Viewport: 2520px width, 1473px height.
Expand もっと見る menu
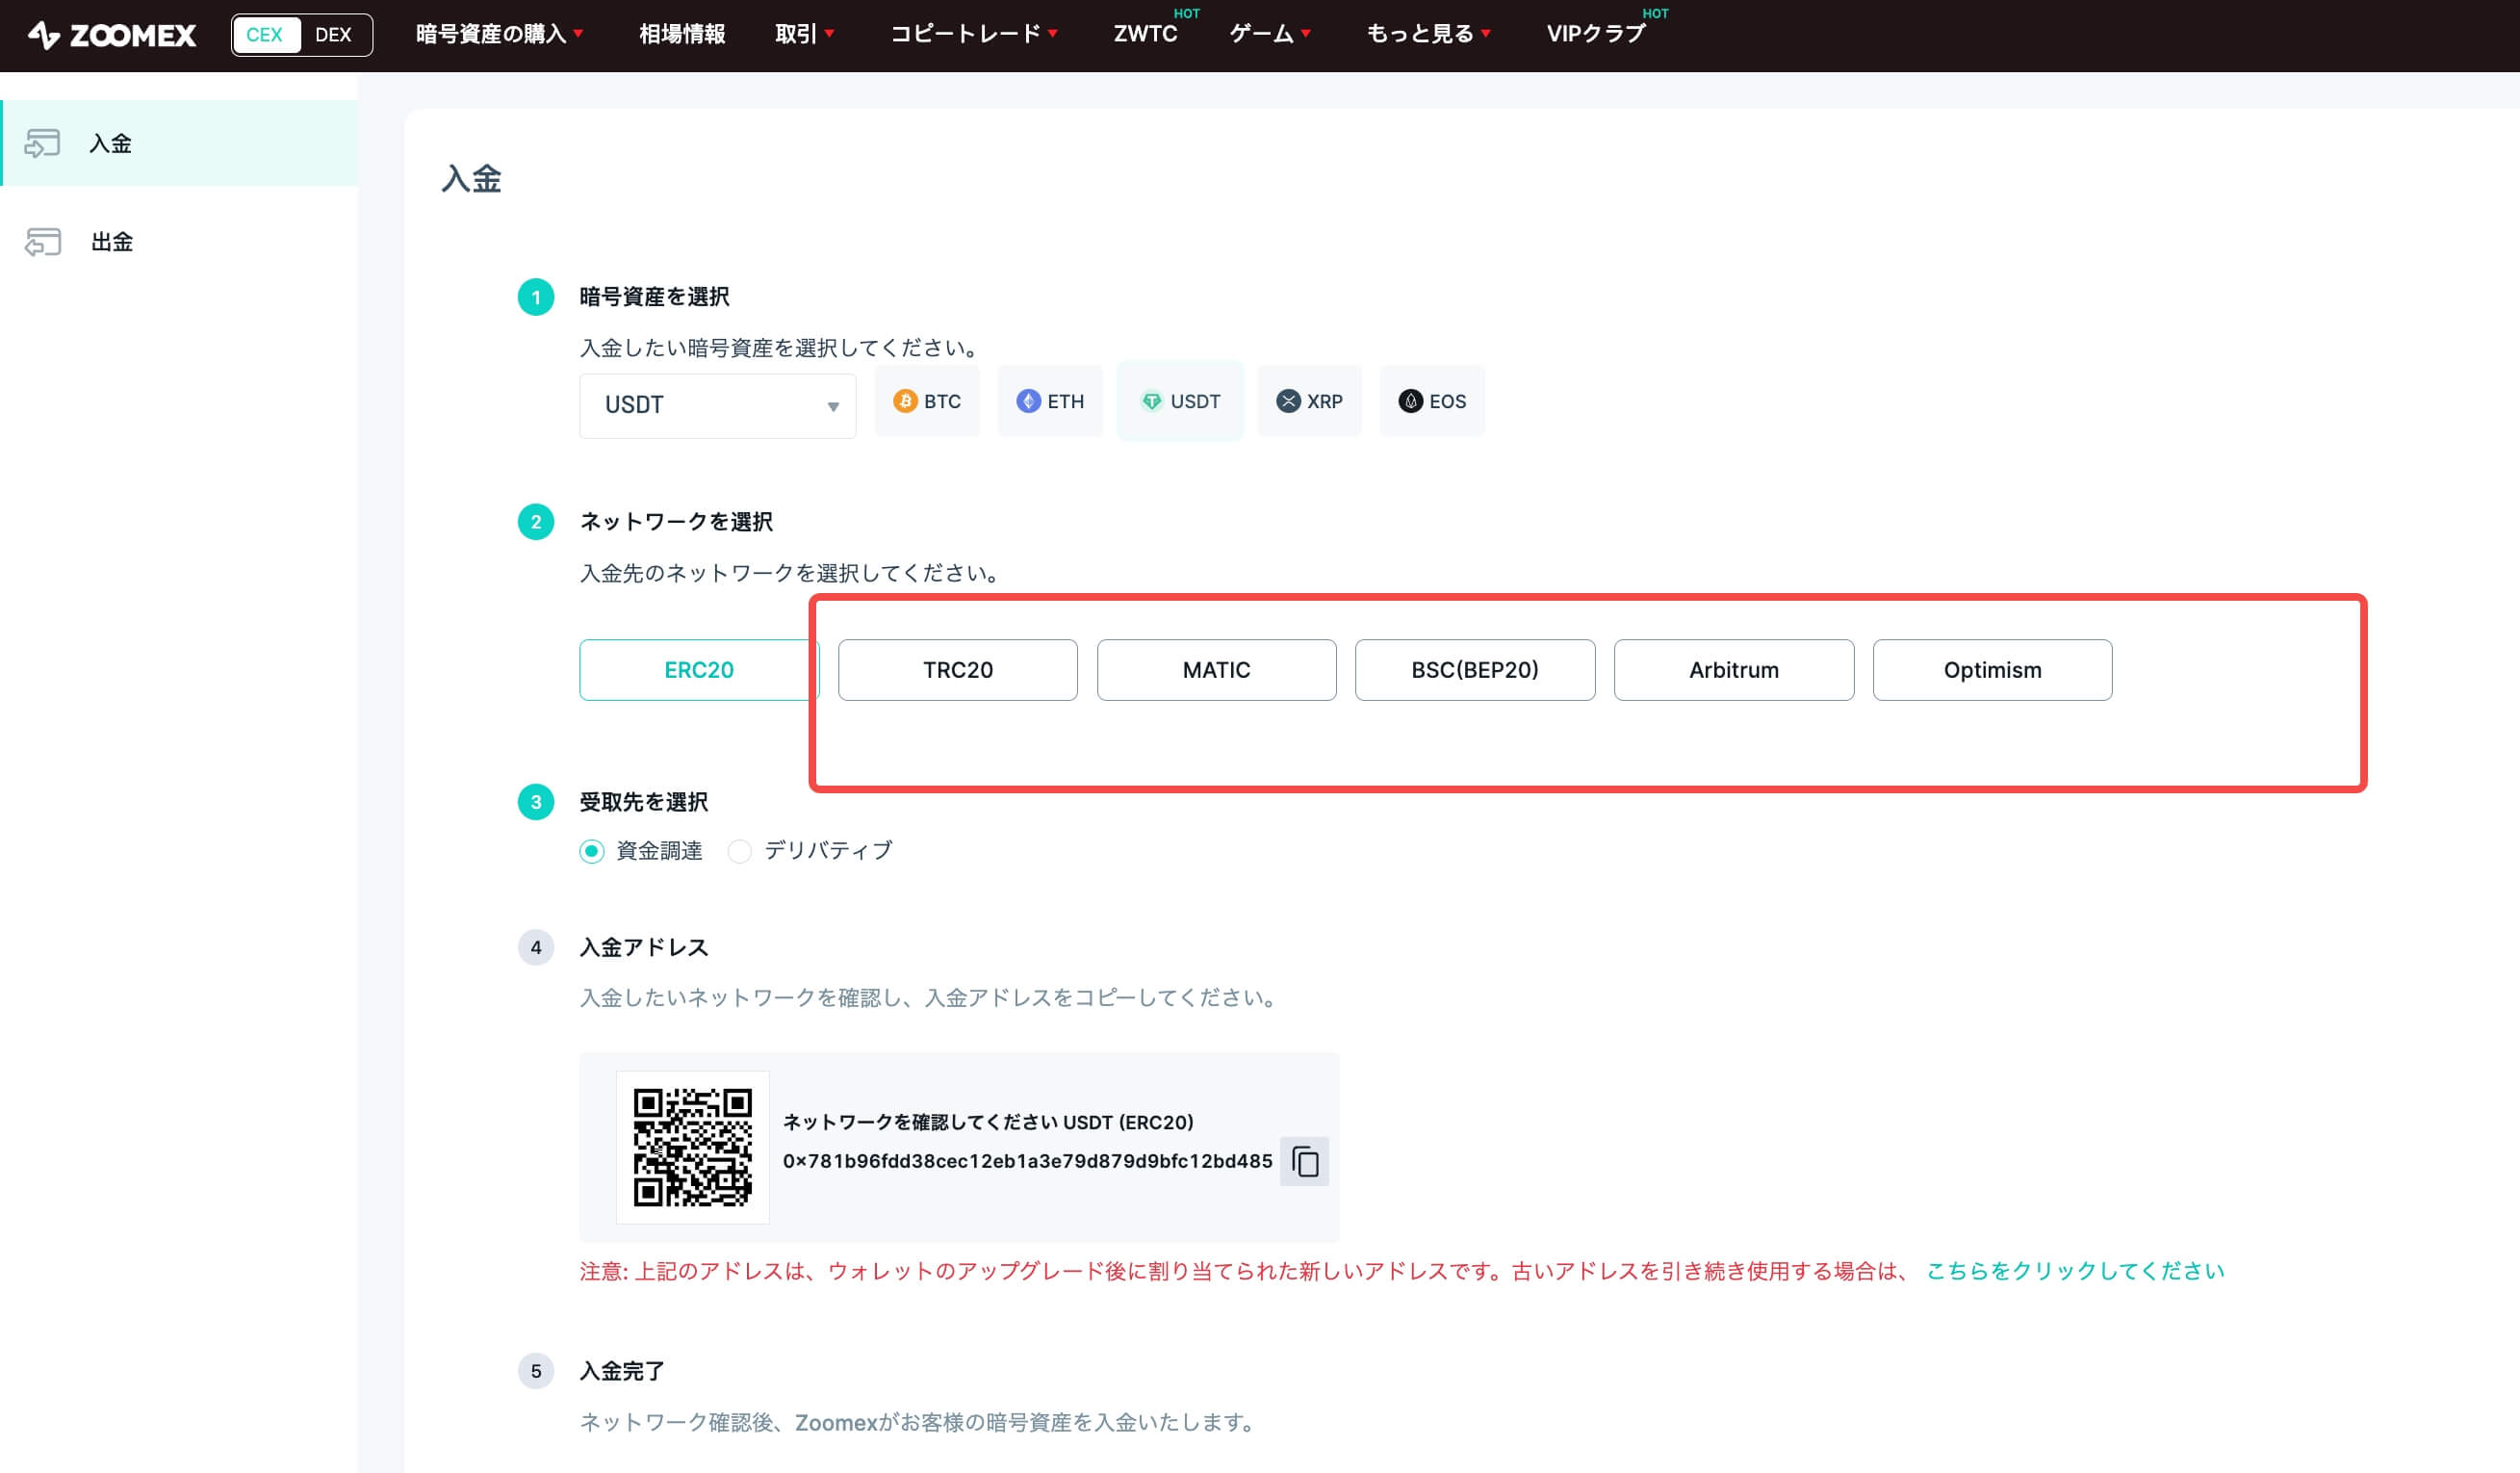pos(1429,34)
